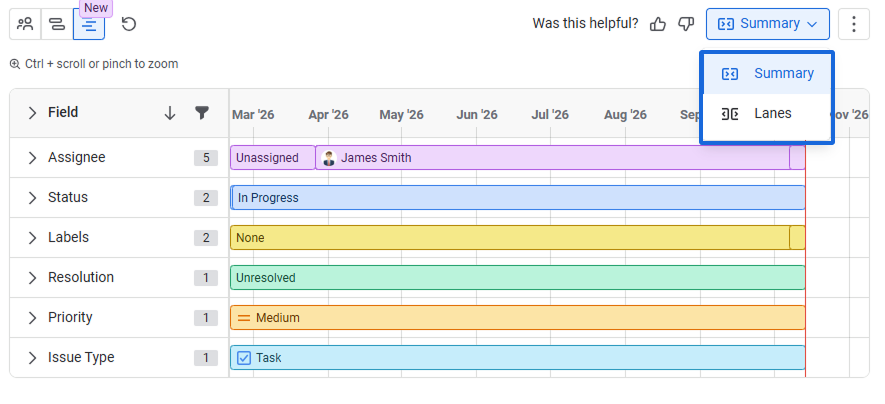Choose Lanes in the dropdown menu
This screenshot has height=404, width=885.
[x=767, y=114]
